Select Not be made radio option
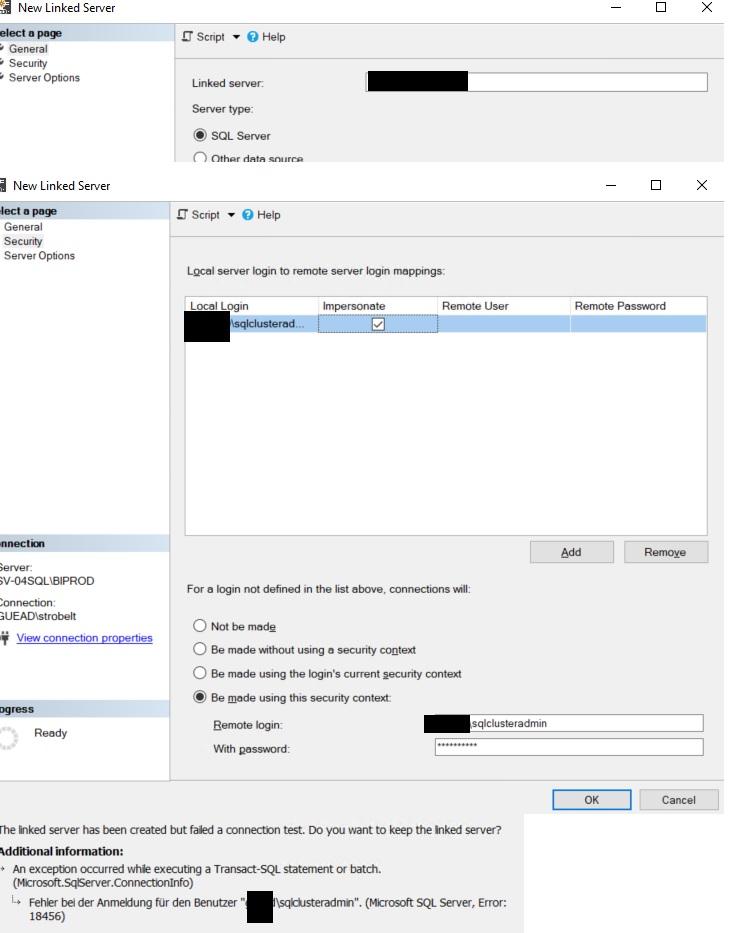The width and height of the screenshot is (734, 933). 200,626
